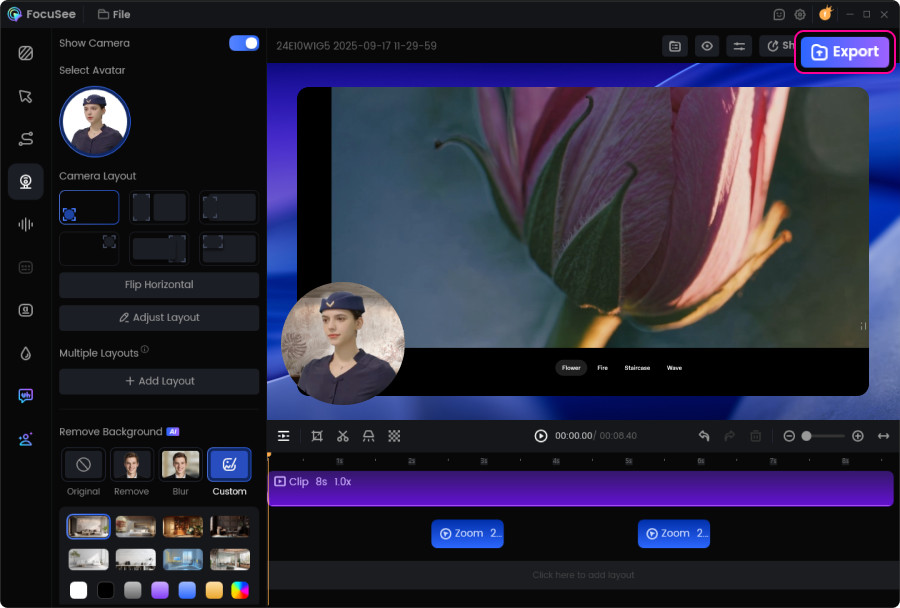The height and width of the screenshot is (608, 900).
Task: Open the timeline track settings icon
Action: [284, 436]
